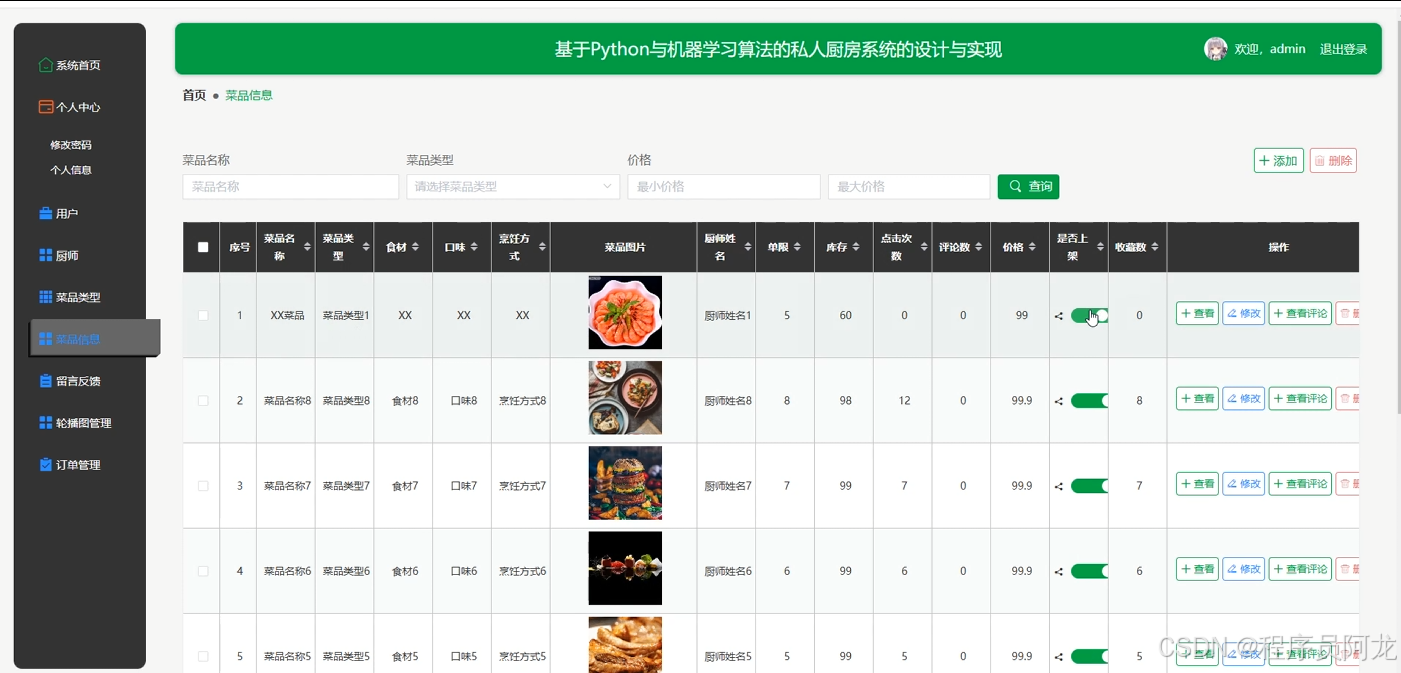Open 系统首页 from the sidebar
The image size is (1401, 673).
[70, 65]
